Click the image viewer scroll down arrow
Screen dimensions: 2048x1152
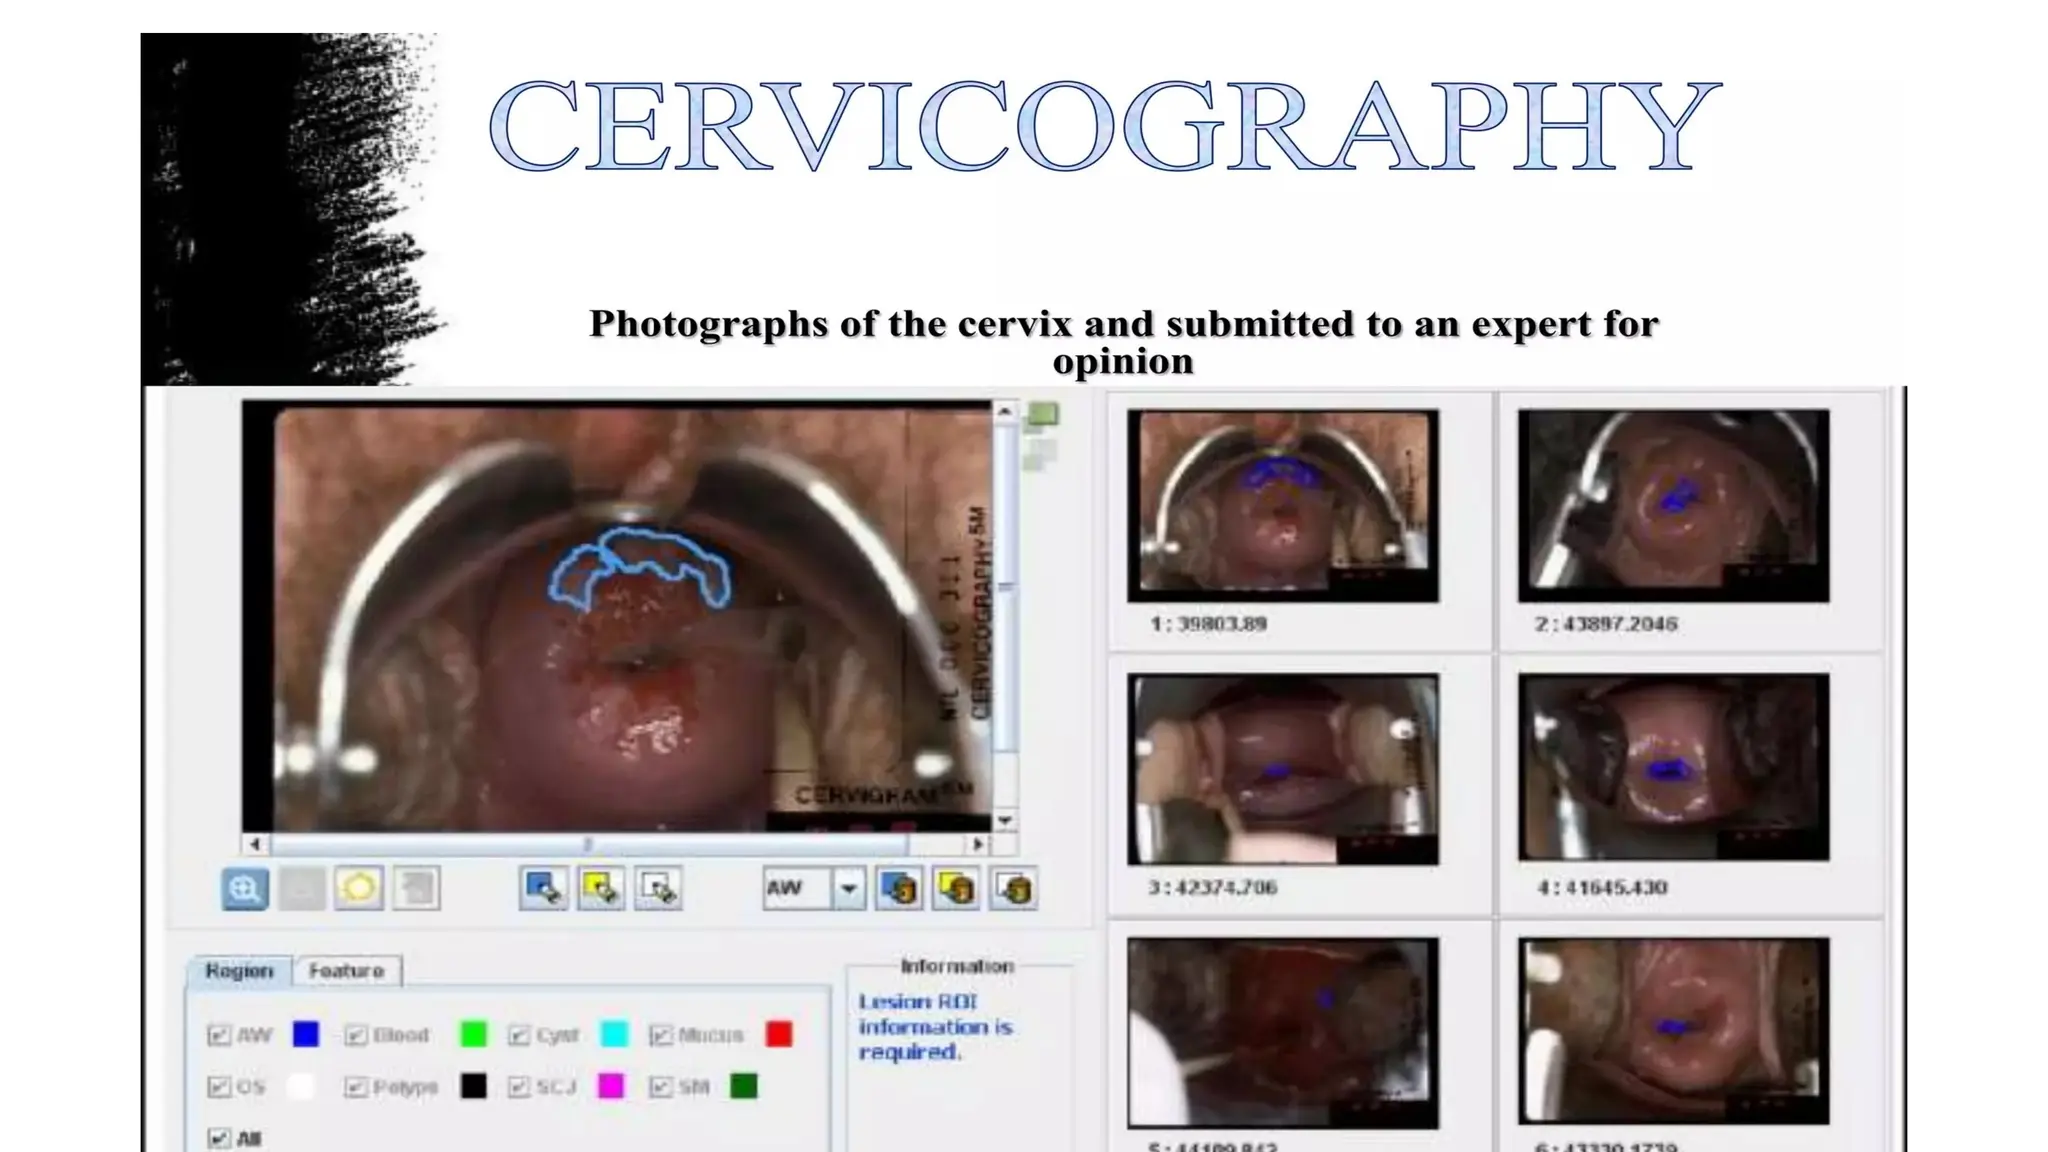point(1005,821)
